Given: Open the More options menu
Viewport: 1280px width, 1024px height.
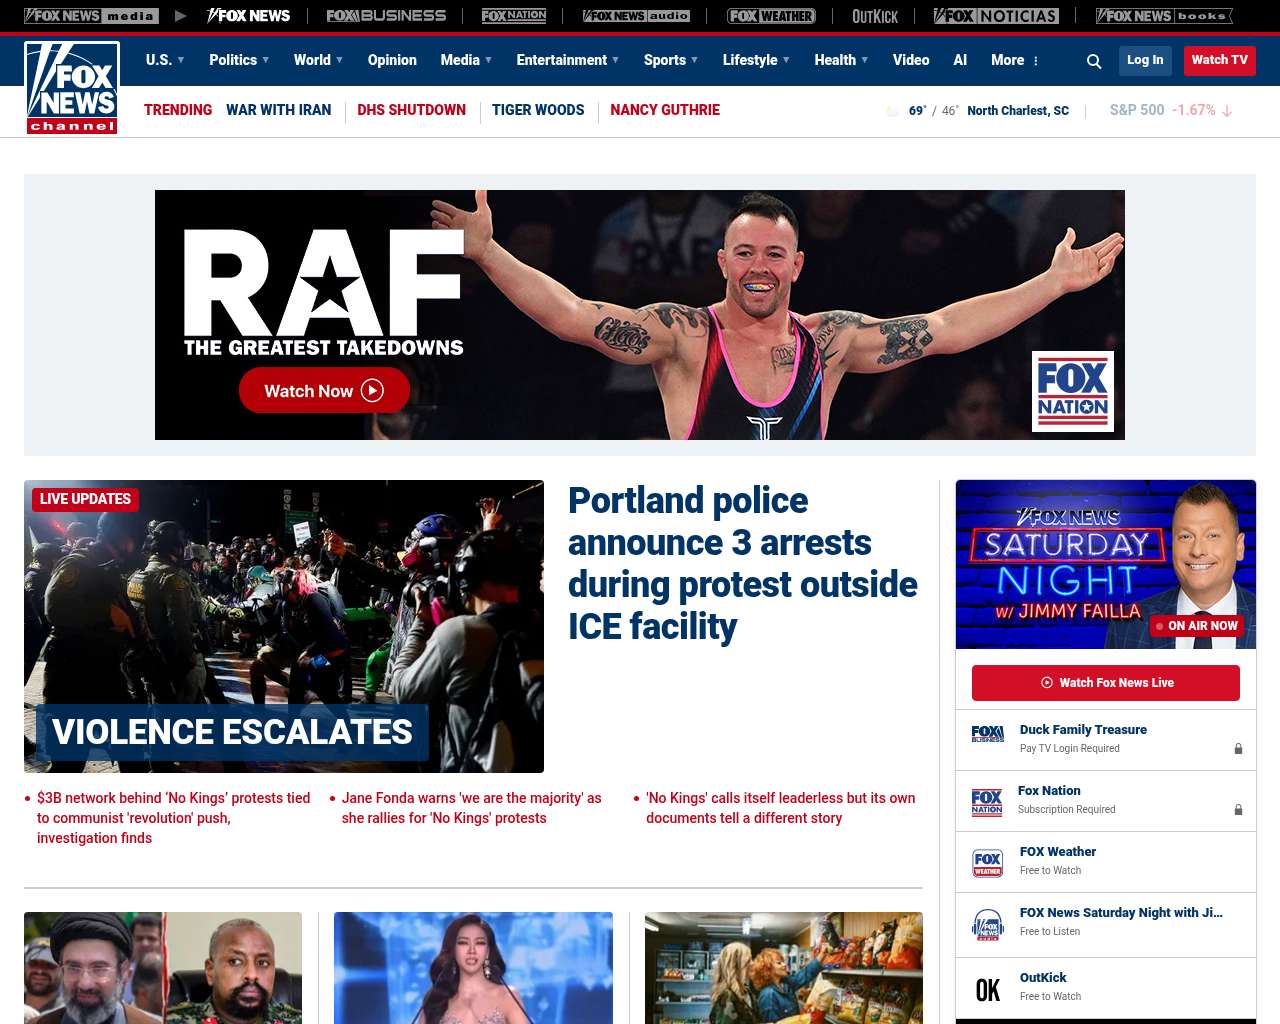Looking at the screenshot, I should click(x=1015, y=60).
